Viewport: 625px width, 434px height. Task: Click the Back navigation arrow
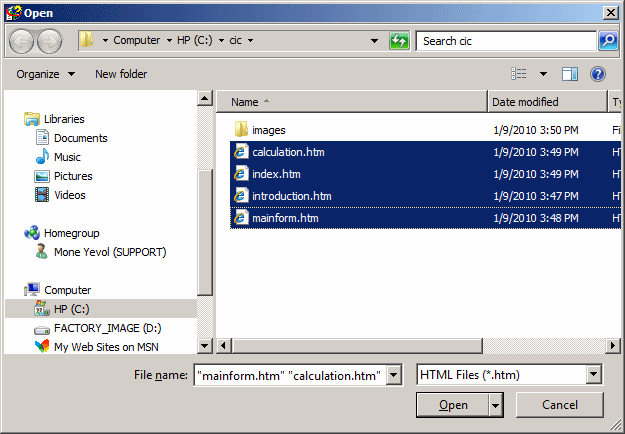point(21,41)
